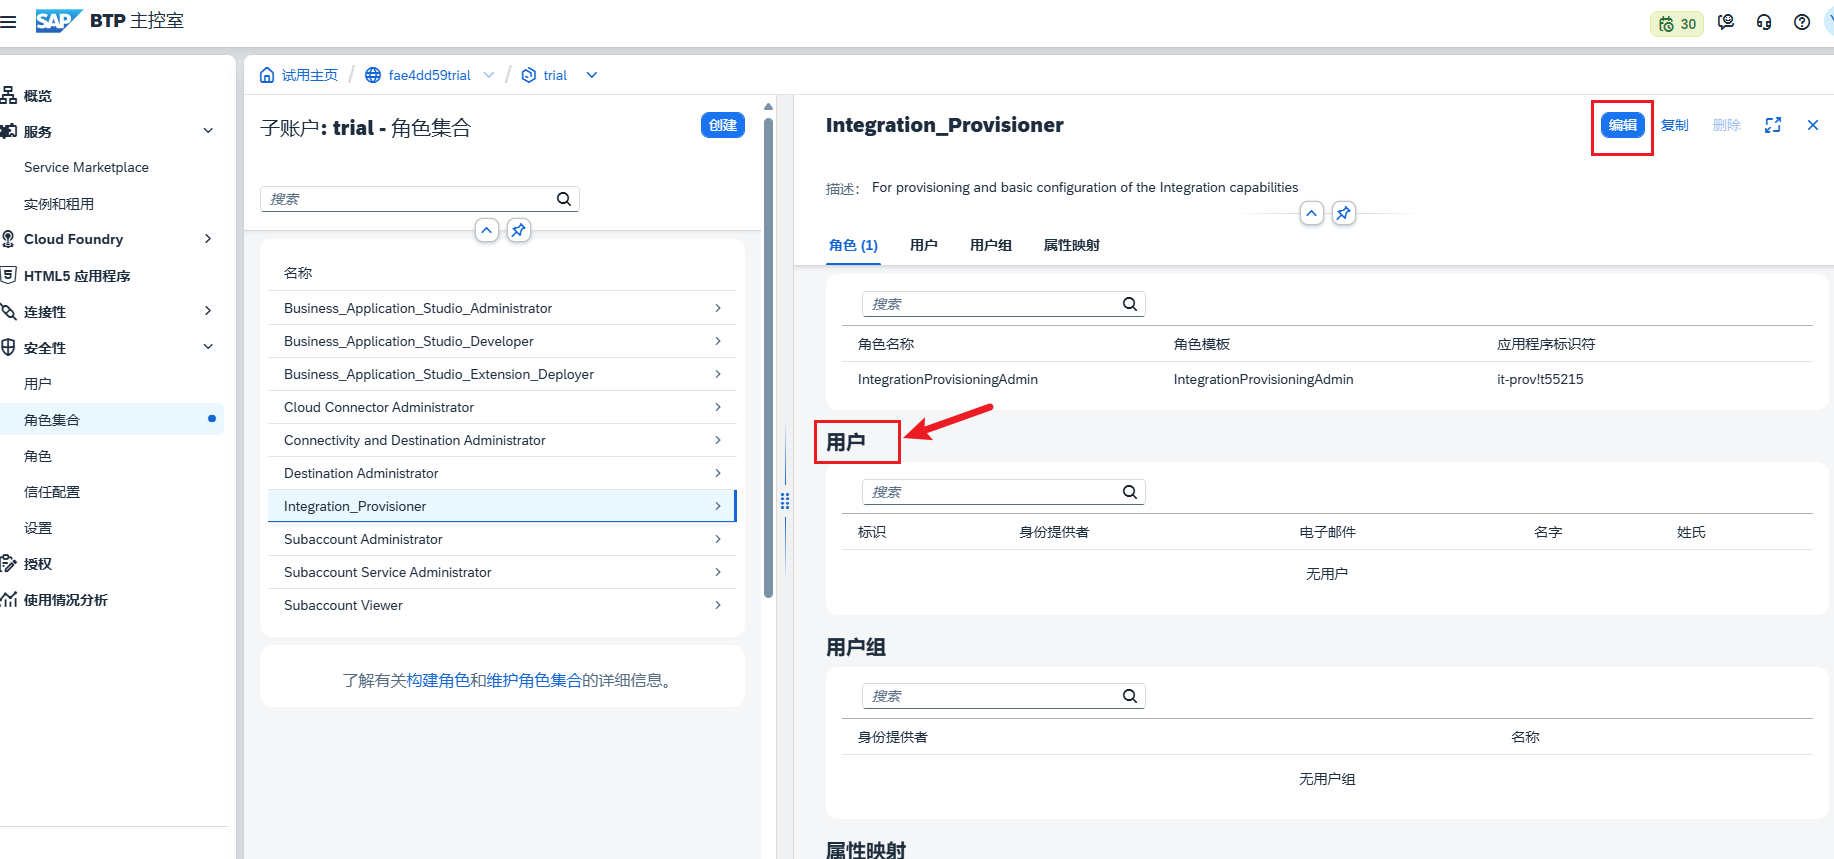Click the 复制 button

1675,125
